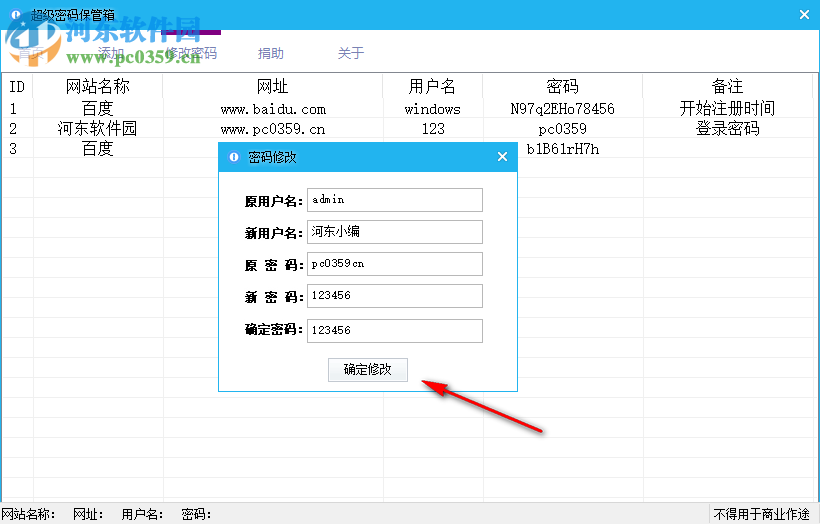Select the 百度 cell in row 3

click(98, 149)
